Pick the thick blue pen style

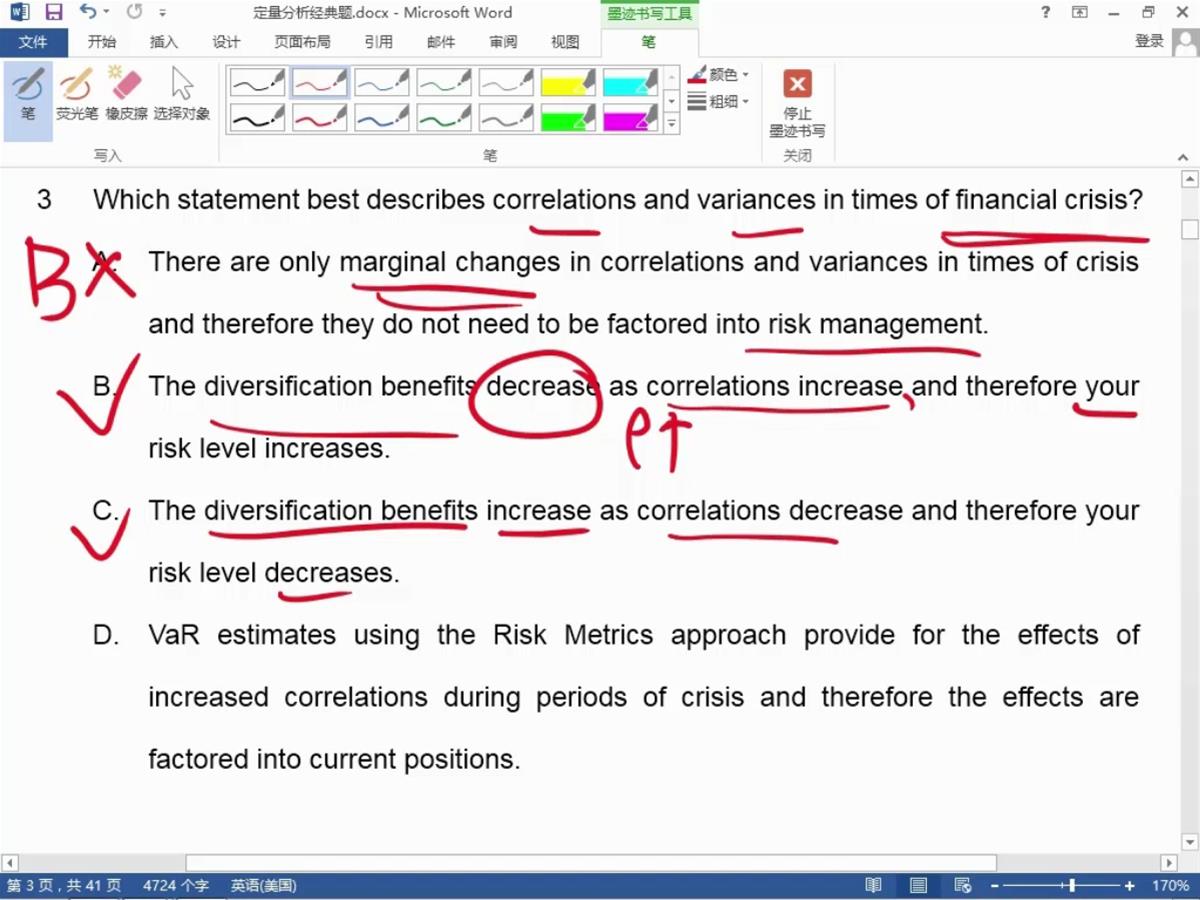382,118
